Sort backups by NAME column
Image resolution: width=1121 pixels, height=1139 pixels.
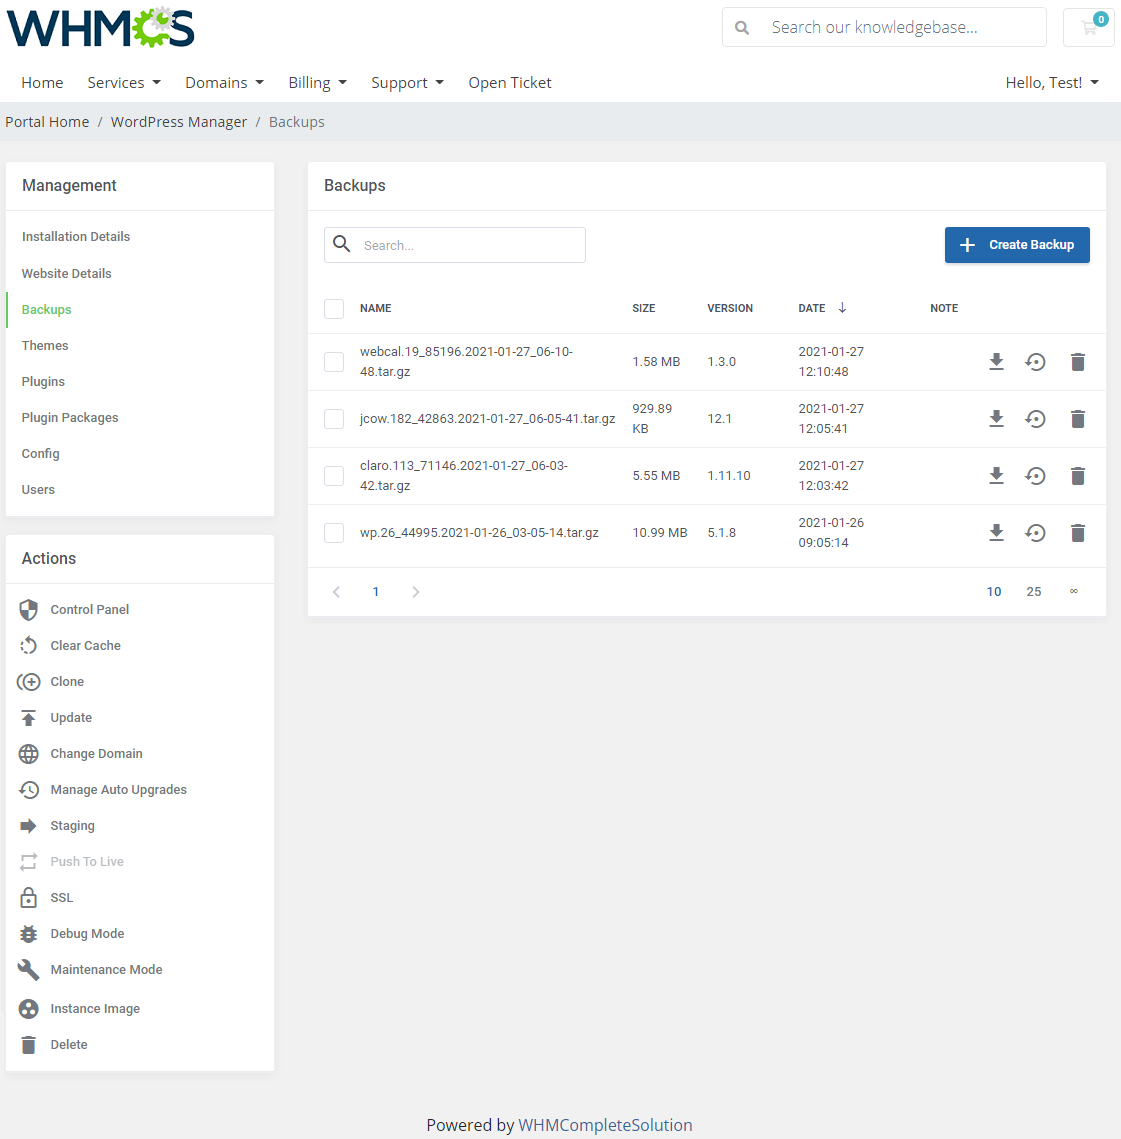pos(376,309)
